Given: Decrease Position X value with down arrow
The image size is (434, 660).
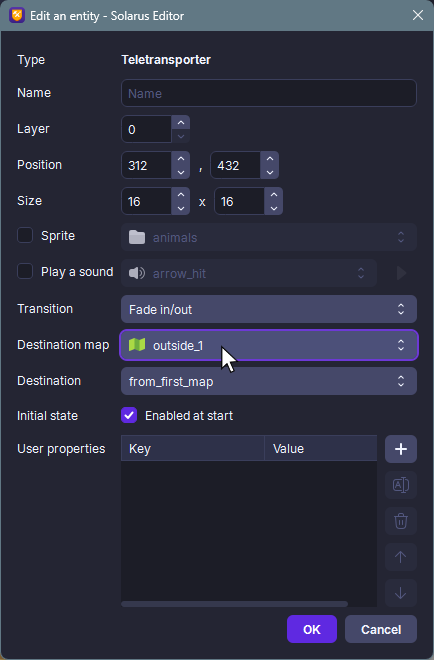Looking at the screenshot, I should (181, 172).
